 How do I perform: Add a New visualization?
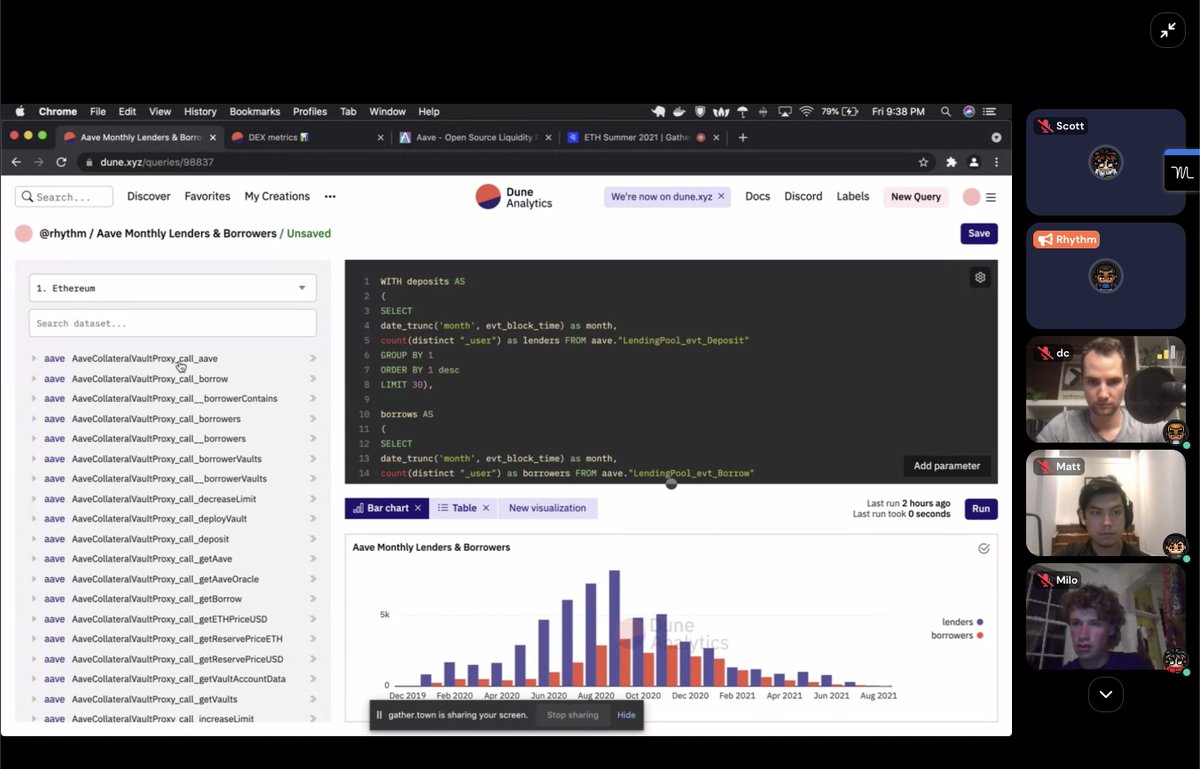[547, 508]
